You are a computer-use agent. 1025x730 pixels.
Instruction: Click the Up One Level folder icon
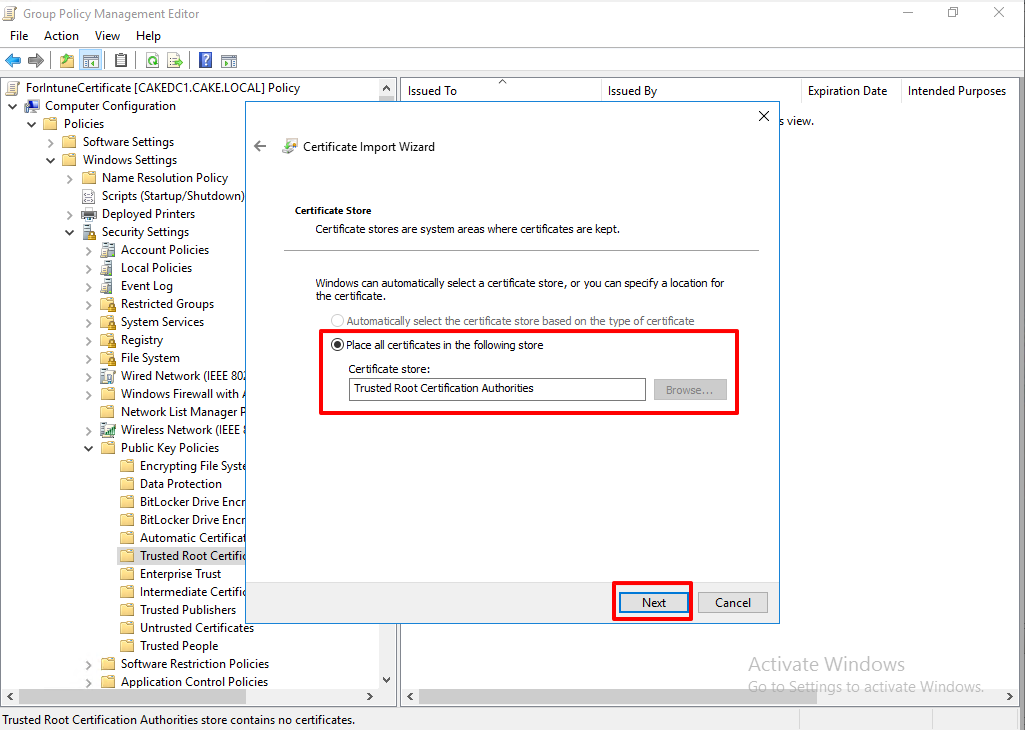coord(67,61)
